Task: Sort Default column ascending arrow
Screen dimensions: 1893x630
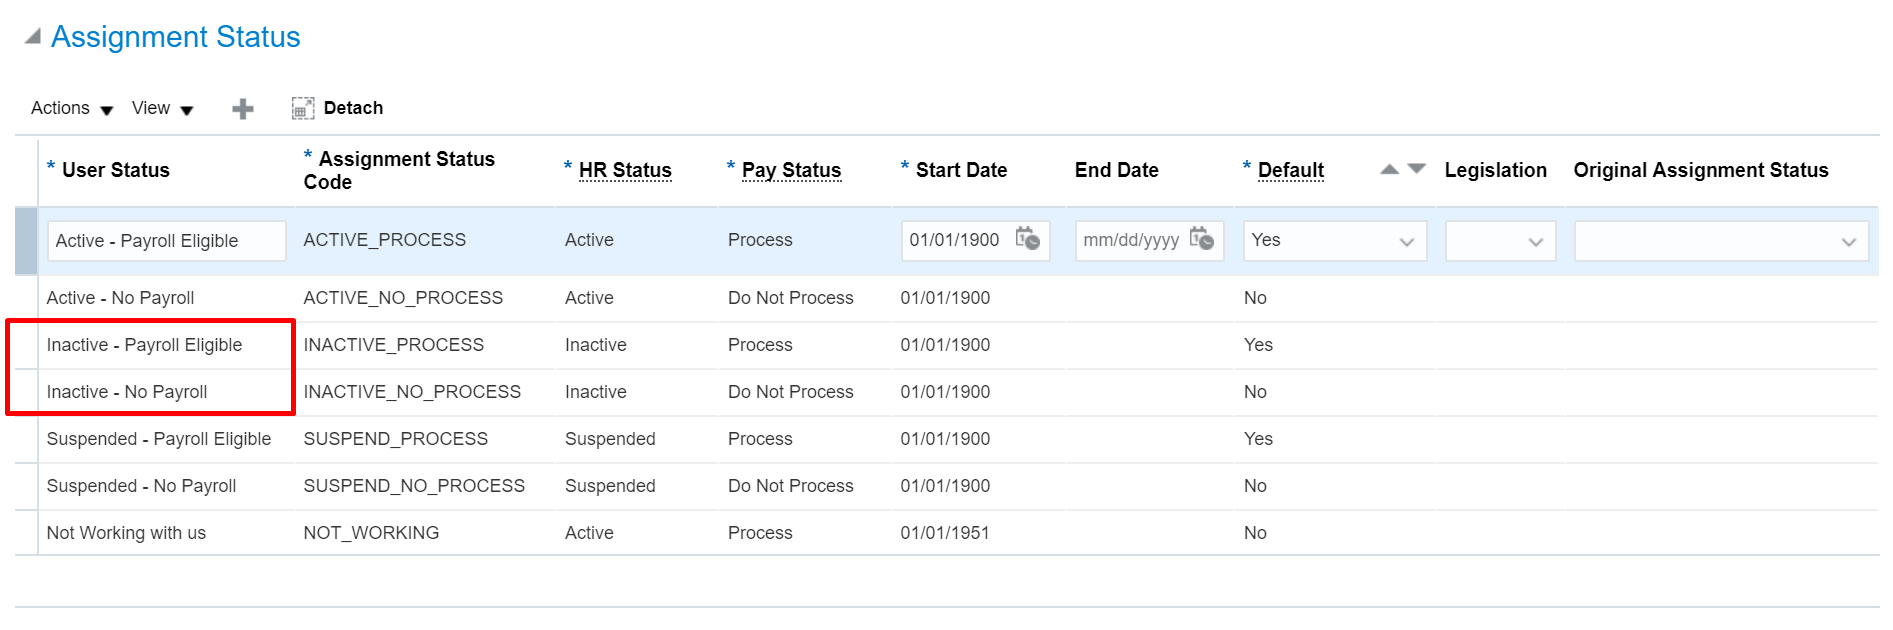Action: pyautogui.click(x=1389, y=169)
